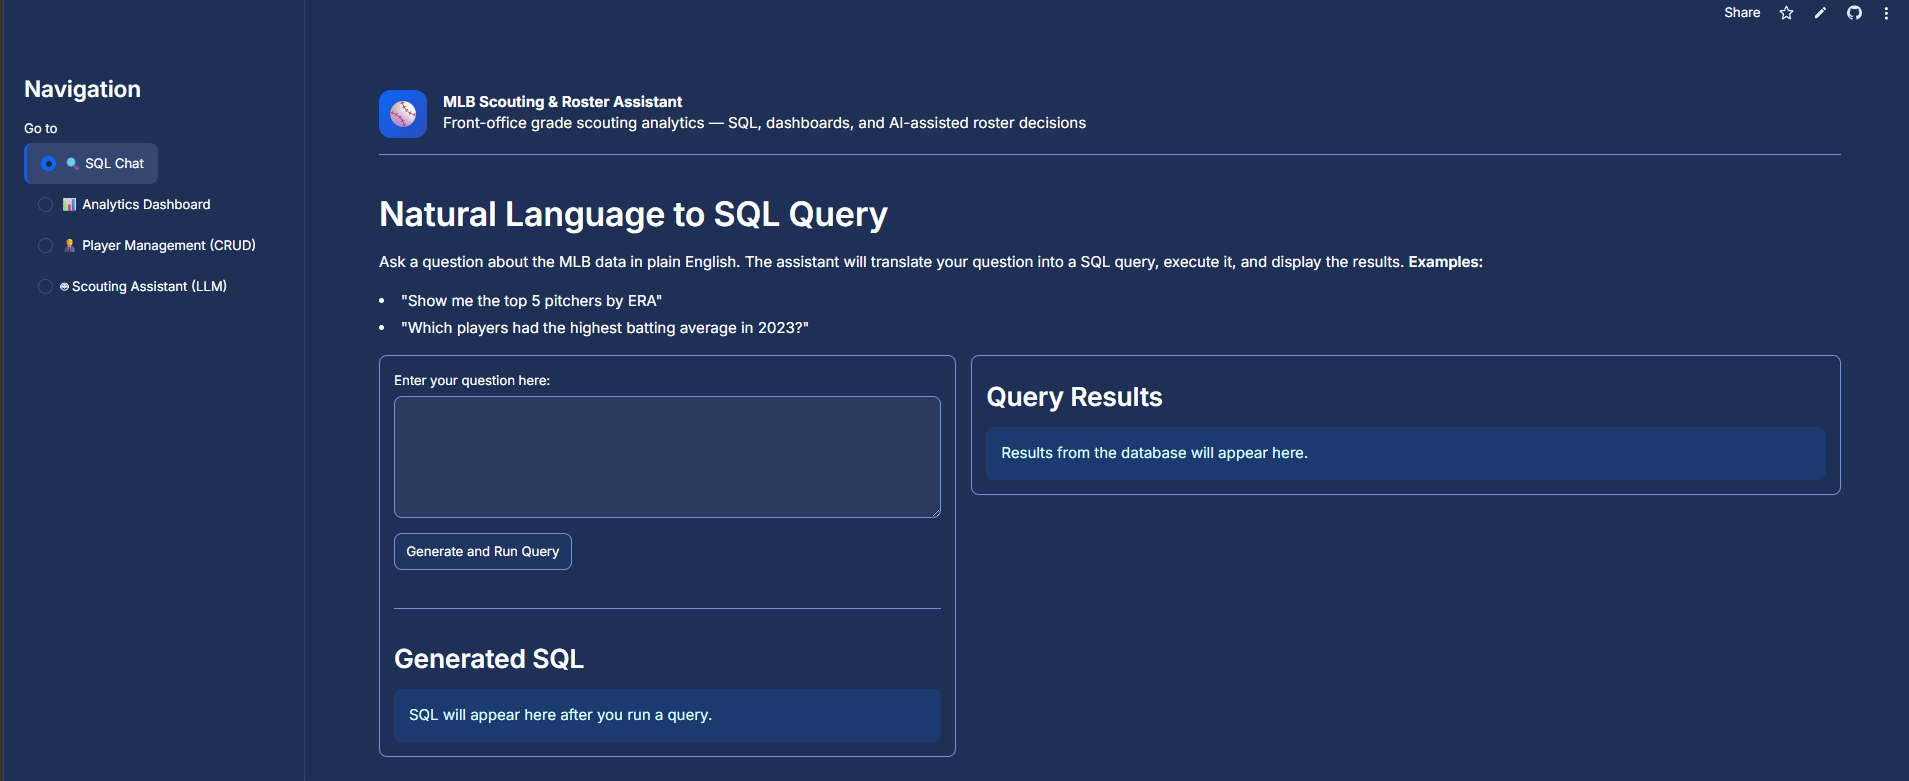Click the person icon for Player Management
1909x781 pixels.
pos(69,245)
